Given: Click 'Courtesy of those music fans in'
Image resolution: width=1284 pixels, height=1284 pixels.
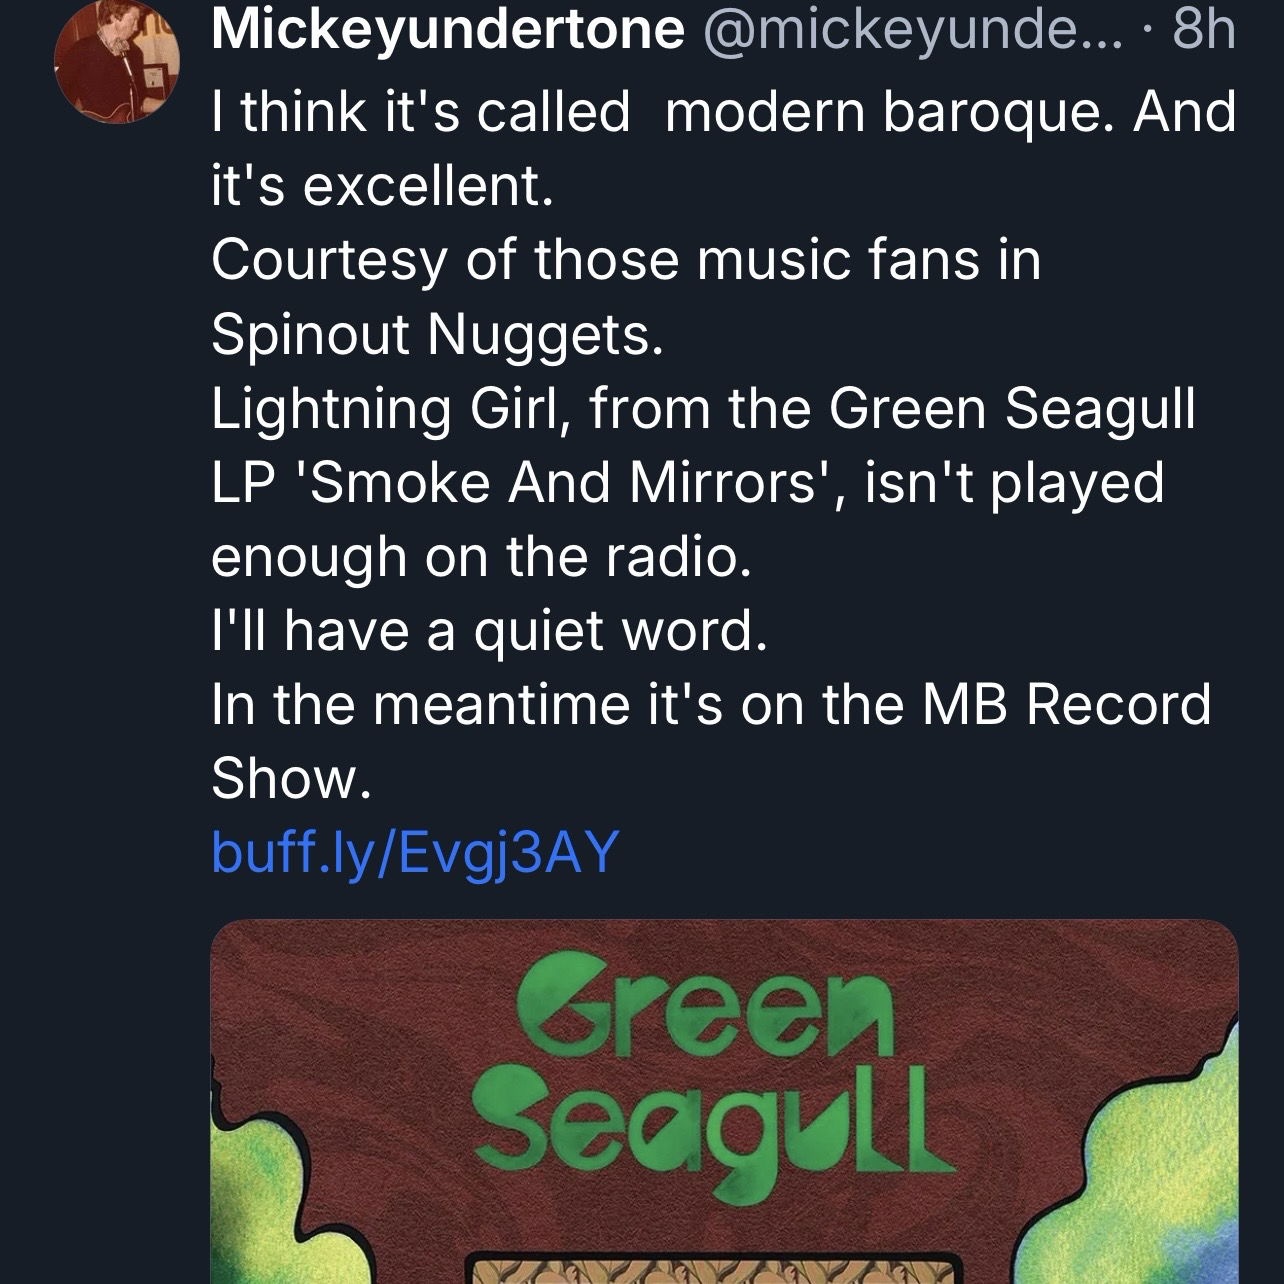Looking at the screenshot, I should (626, 260).
